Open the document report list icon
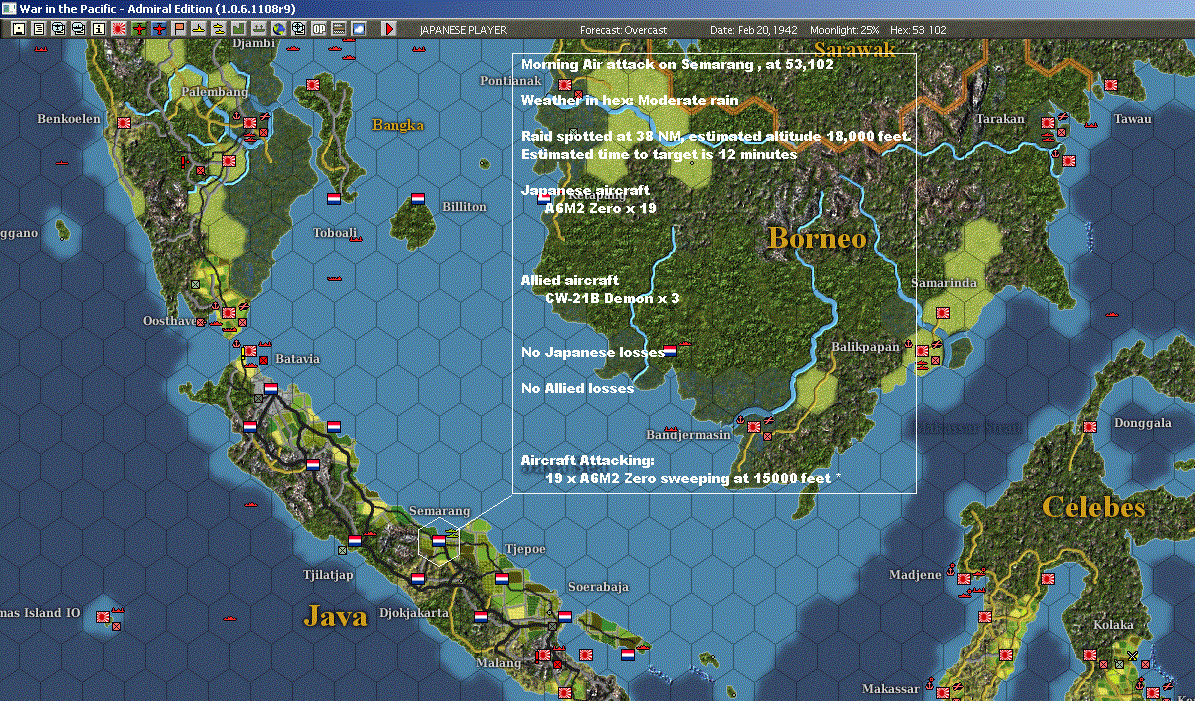Viewport: 1195px width, 701px height. pyautogui.click(x=39, y=29)
